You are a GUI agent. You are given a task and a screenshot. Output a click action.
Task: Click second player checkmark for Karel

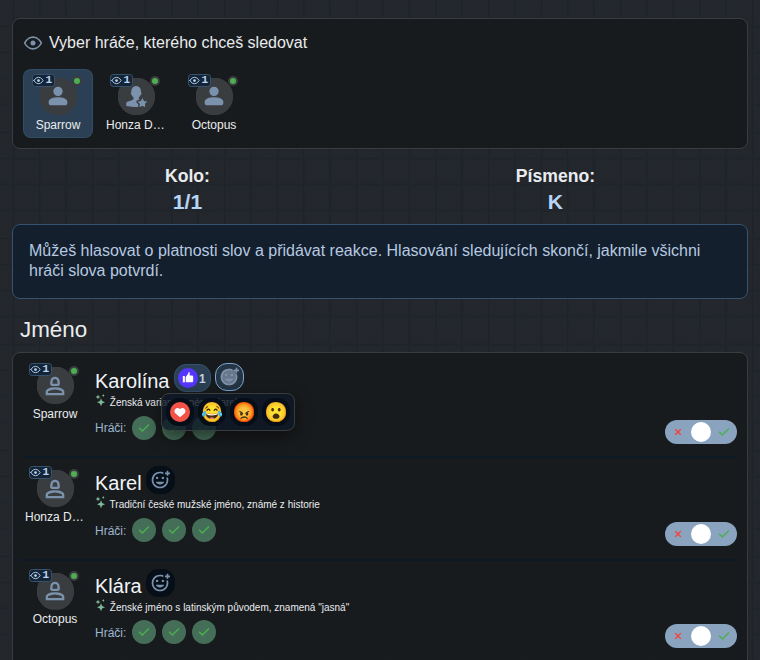click(174, 530)
